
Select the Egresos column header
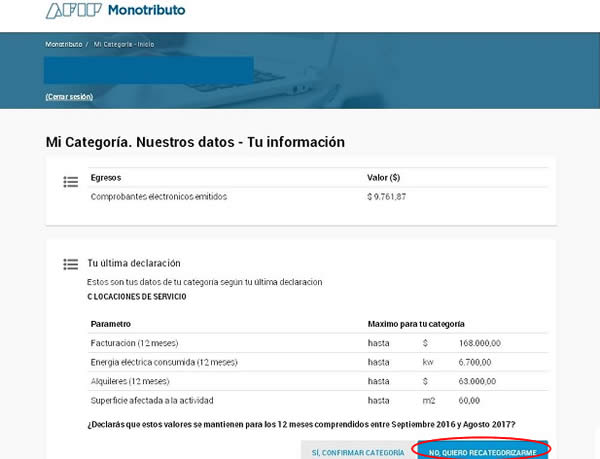tap(106, 178)
